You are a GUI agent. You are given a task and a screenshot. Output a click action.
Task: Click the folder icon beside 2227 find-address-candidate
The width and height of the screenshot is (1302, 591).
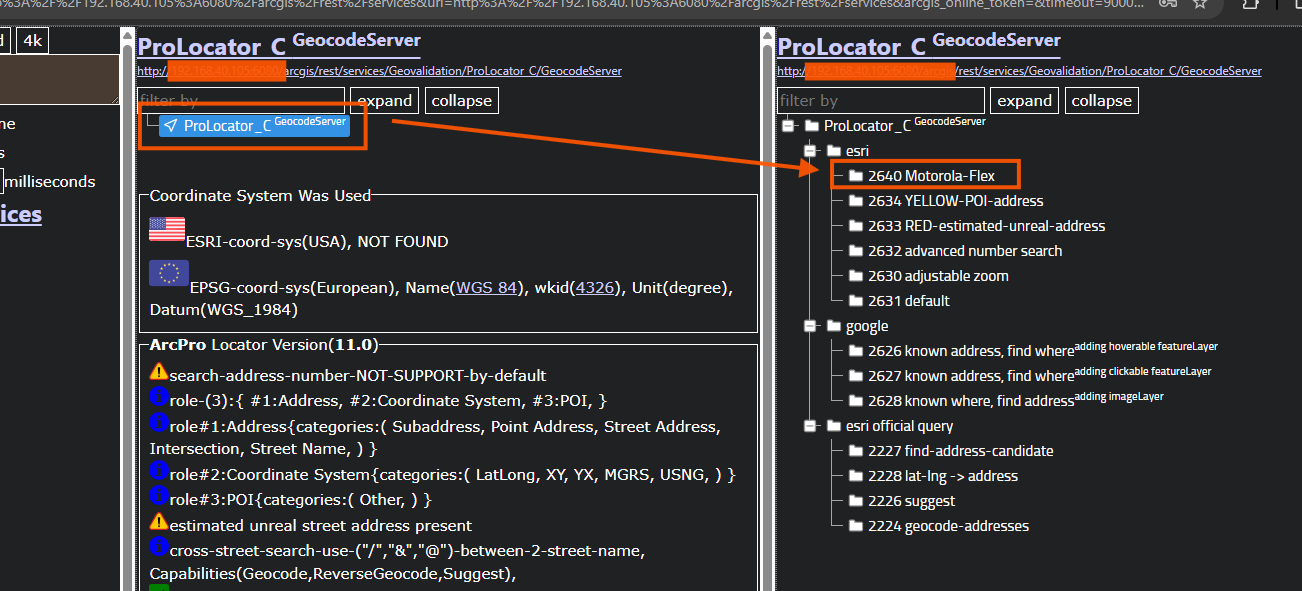click(856, 451)
